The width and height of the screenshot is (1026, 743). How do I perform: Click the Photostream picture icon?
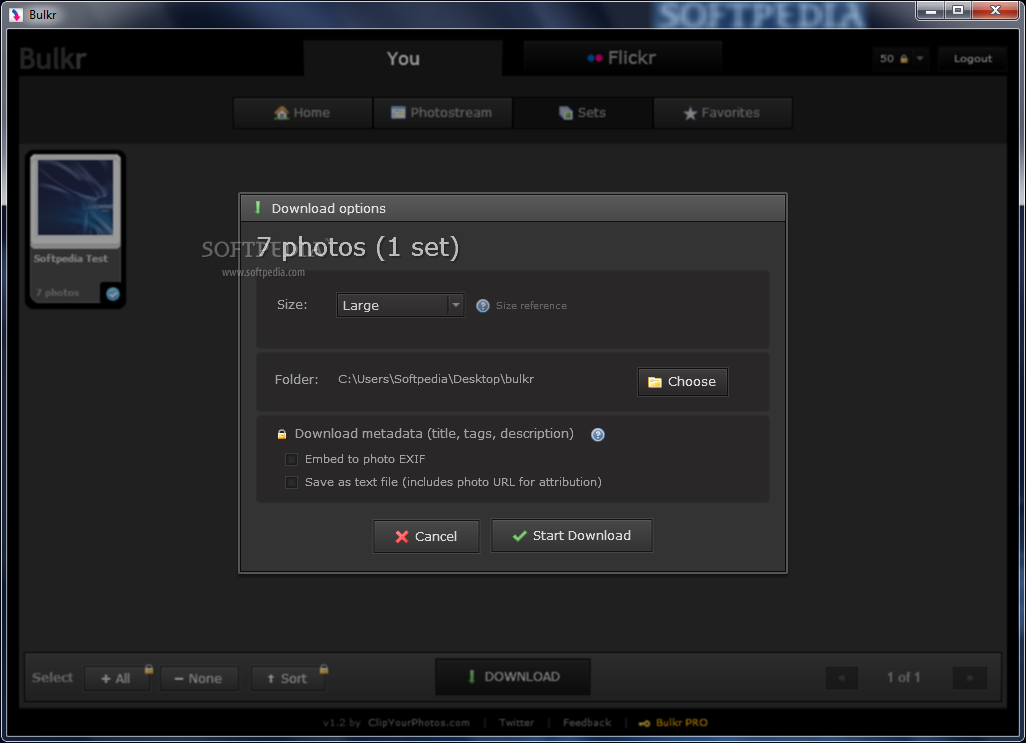398,112
